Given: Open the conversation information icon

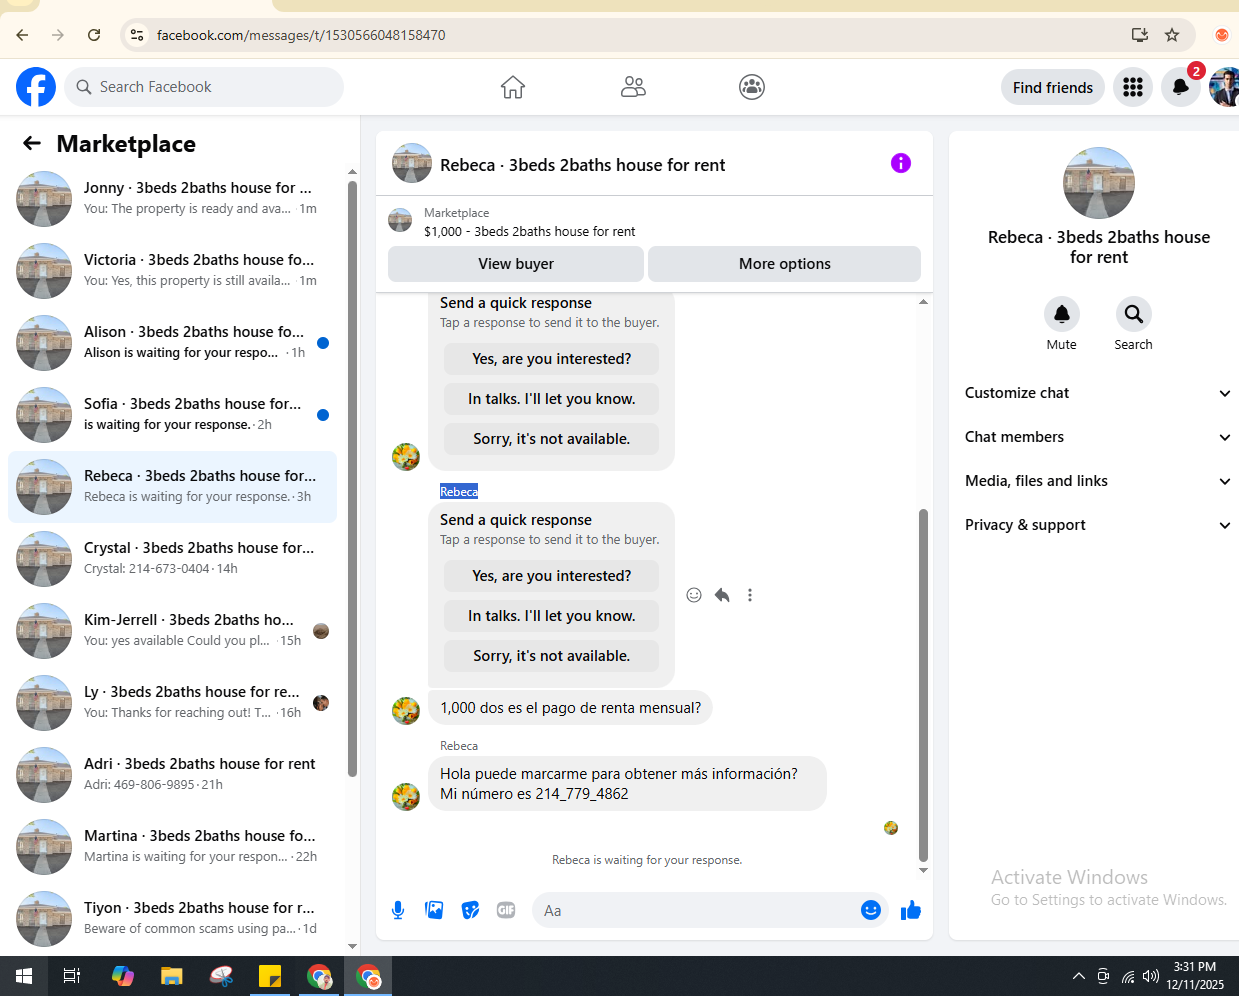Looking at the screenshot, I should [901, 163].
